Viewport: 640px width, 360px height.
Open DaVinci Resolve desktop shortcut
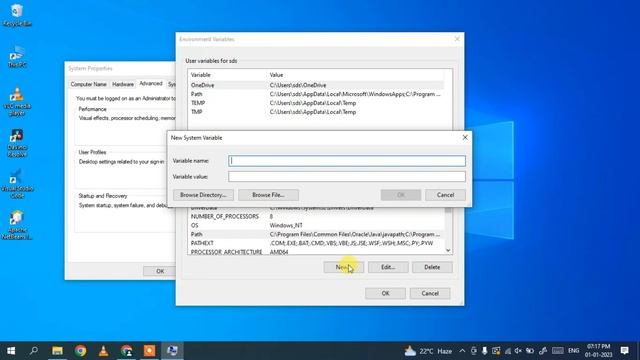coord(17,143)
